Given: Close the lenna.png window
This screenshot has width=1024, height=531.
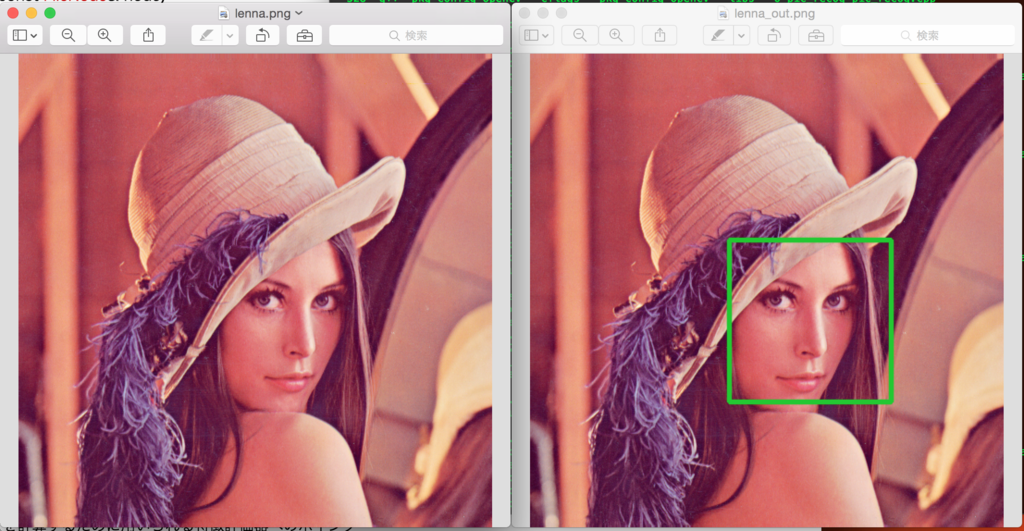Looking at the screenshot, I should (x=12, y=13).
